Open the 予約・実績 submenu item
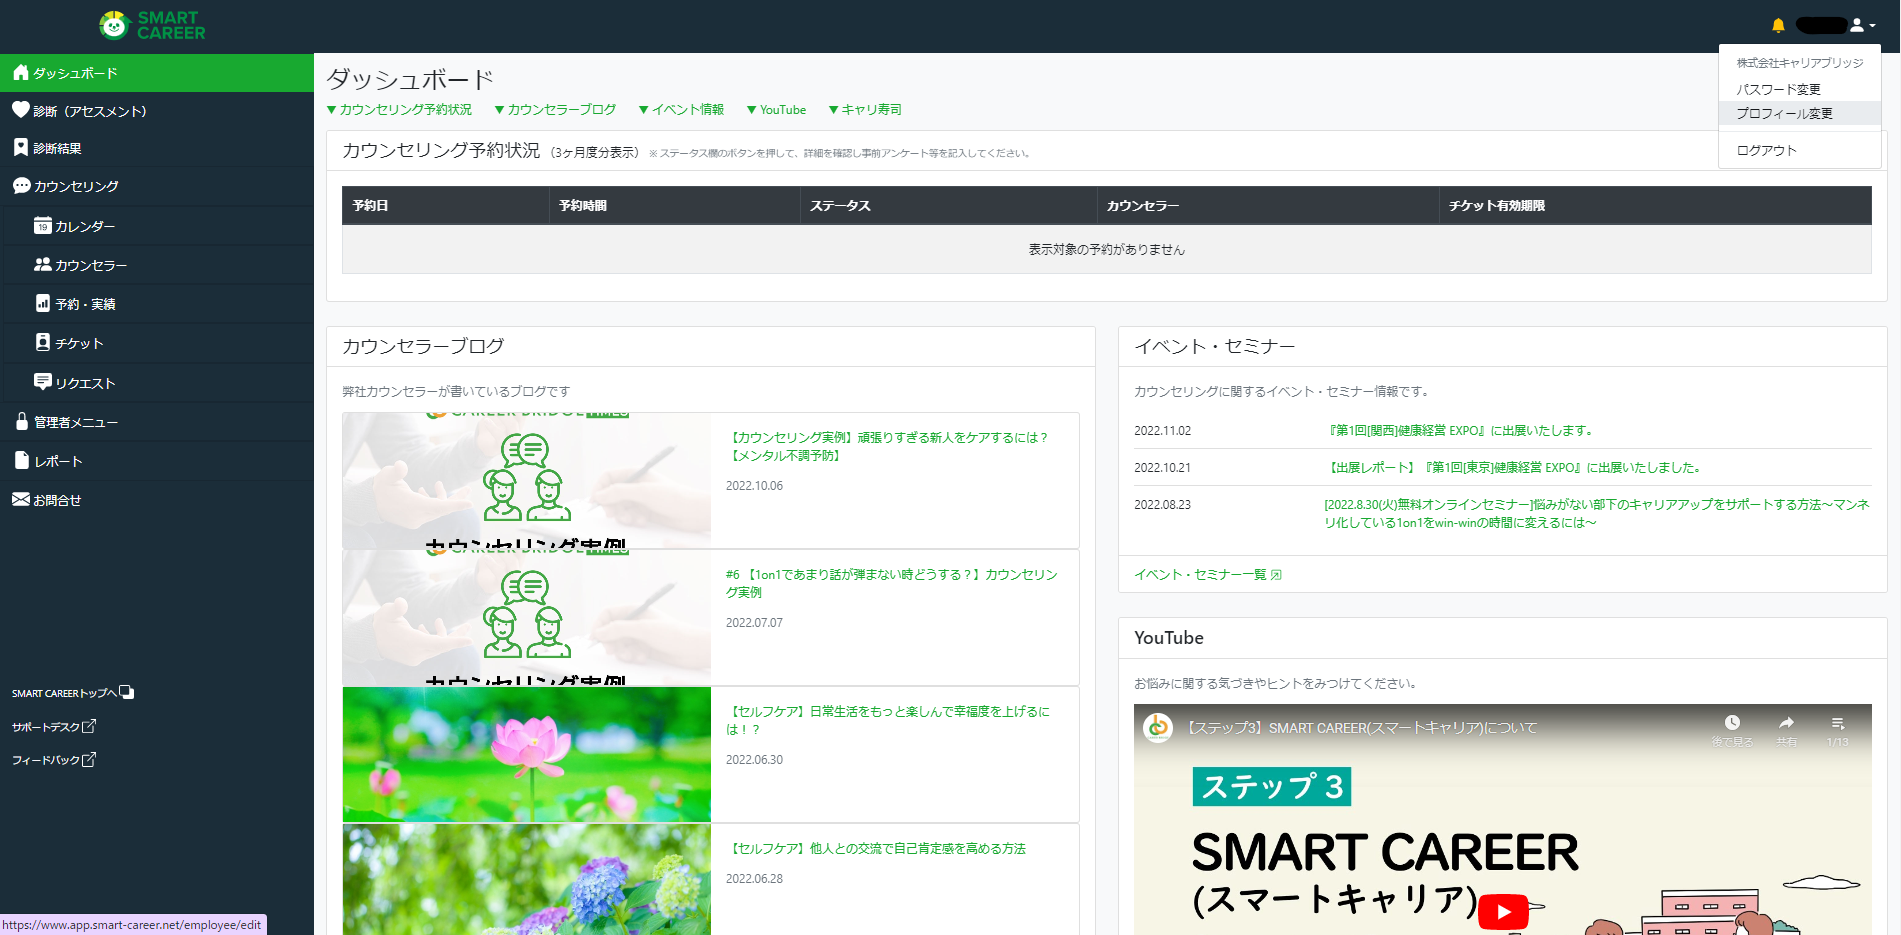 tap(157, 304)
